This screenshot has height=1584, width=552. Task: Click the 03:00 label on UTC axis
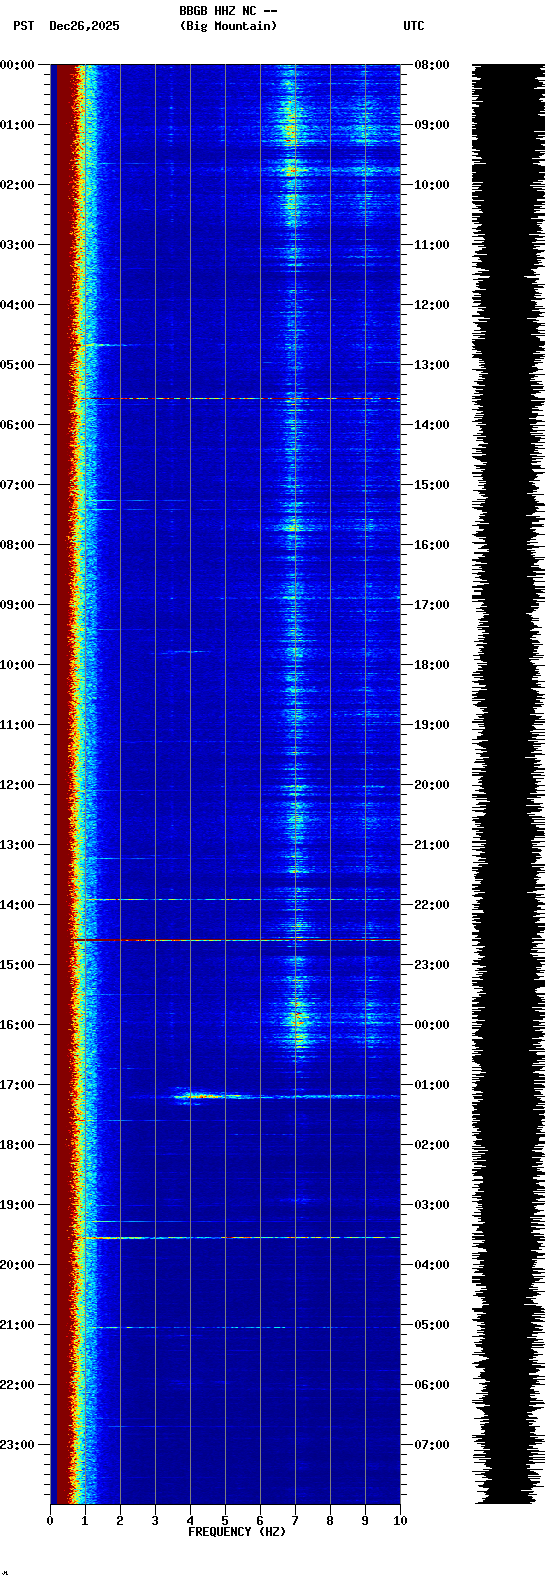(431, 1205)
